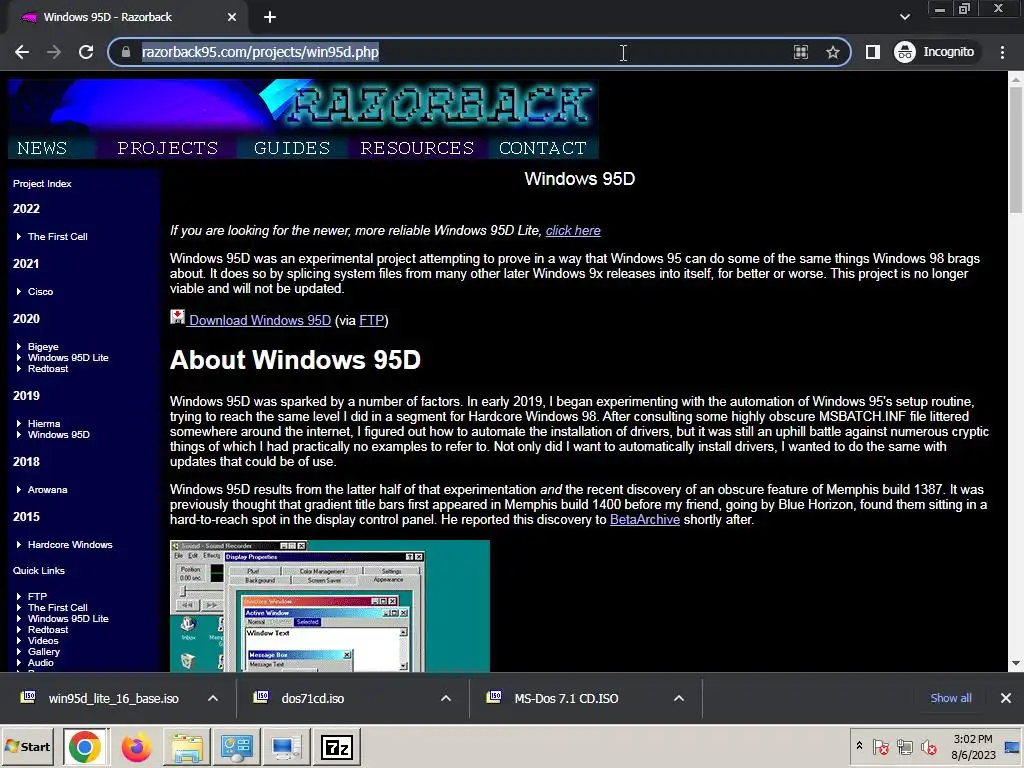1024x768 pixels.
Task: Show hidden system tray icons
Action: point(859,746)
